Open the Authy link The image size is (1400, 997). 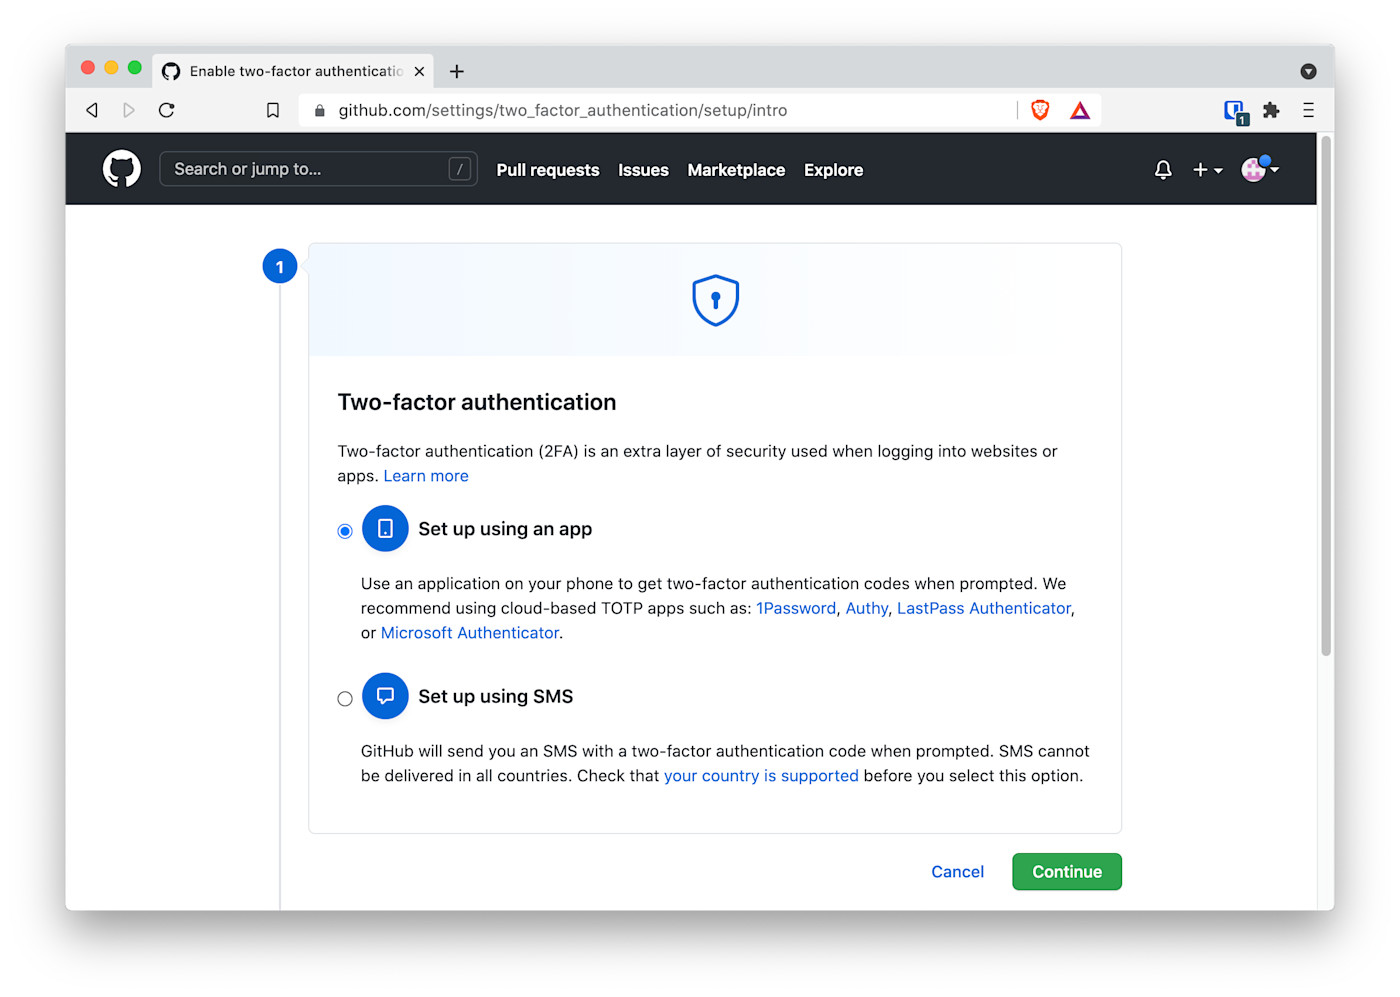click(866, 608)
